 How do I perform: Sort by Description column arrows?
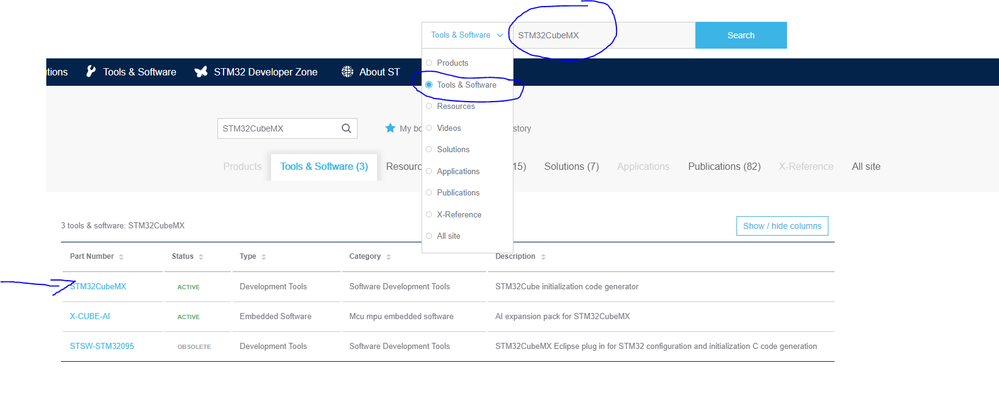pyautogui.click(x=543, y=257)
